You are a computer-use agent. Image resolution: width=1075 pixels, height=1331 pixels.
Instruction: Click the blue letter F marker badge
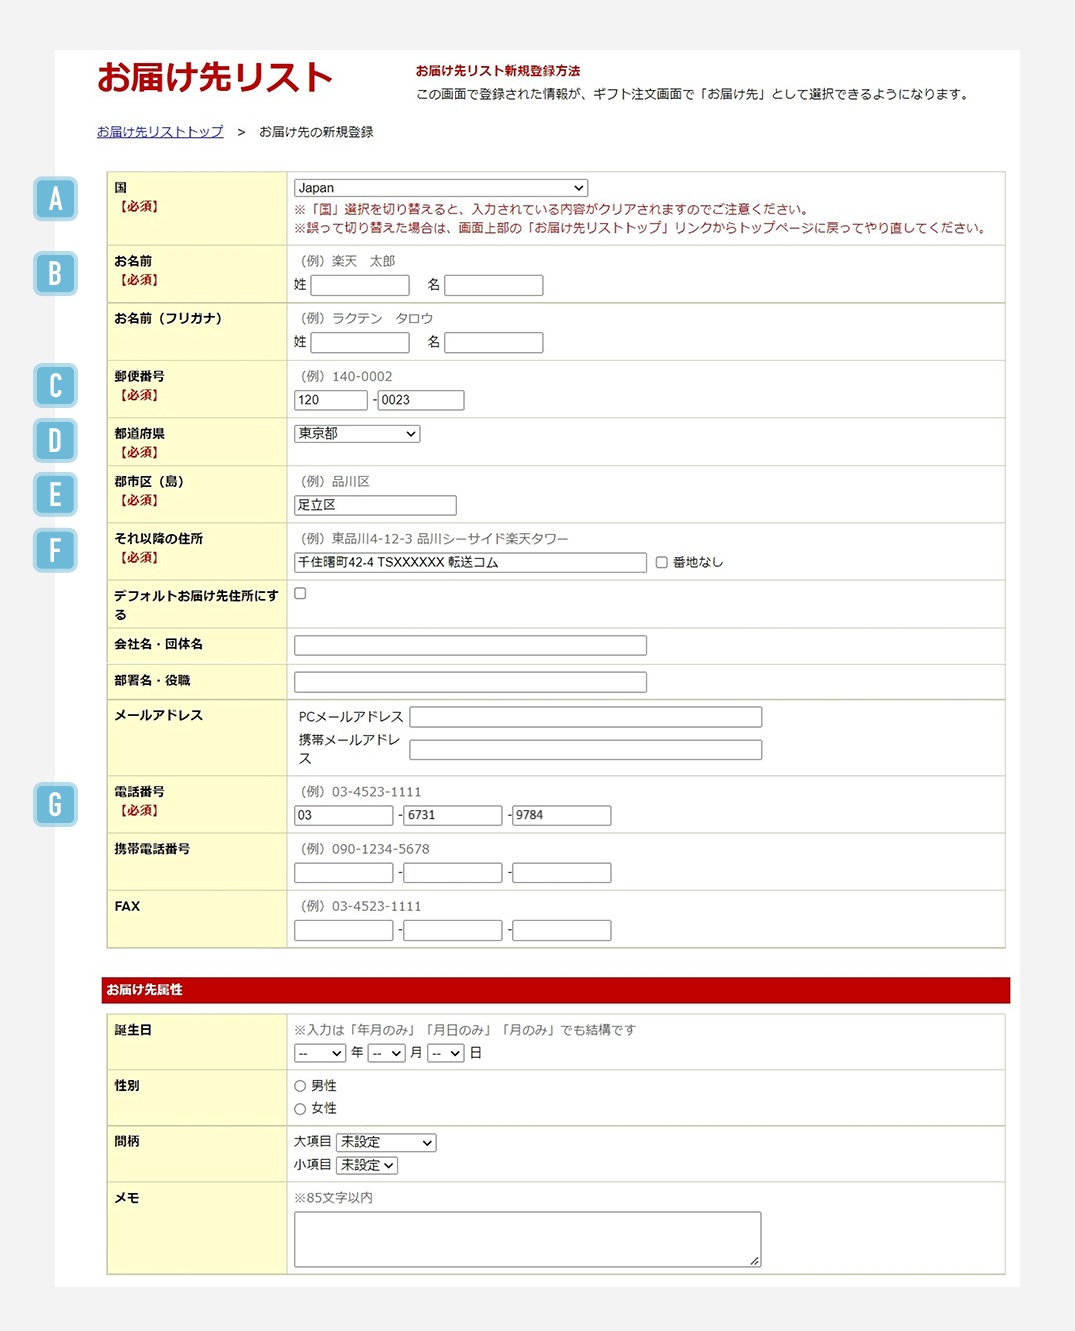click(55, 550)
